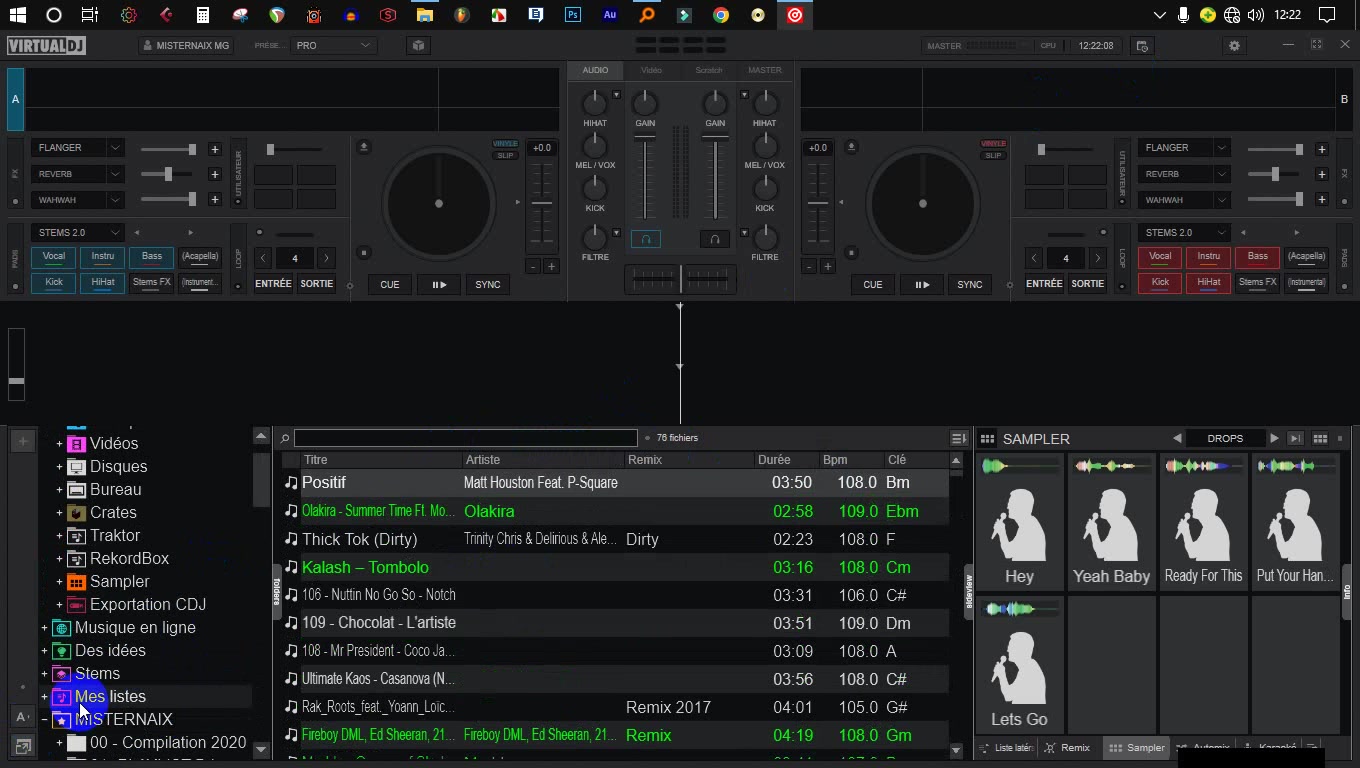
Task: Click the plus beside deck B Reverb slider
Action: 1321,174
